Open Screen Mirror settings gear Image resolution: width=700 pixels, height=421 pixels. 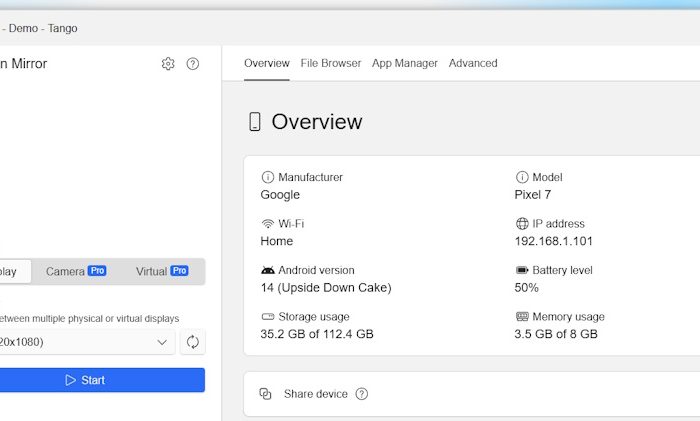(x=168, y=64)
